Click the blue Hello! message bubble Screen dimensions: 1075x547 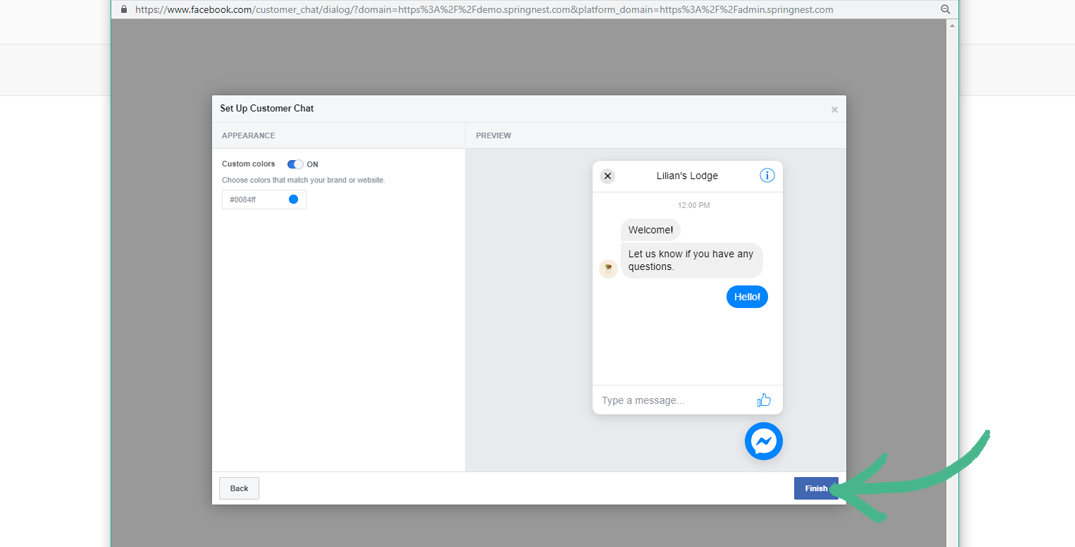(x=747, y=297)
